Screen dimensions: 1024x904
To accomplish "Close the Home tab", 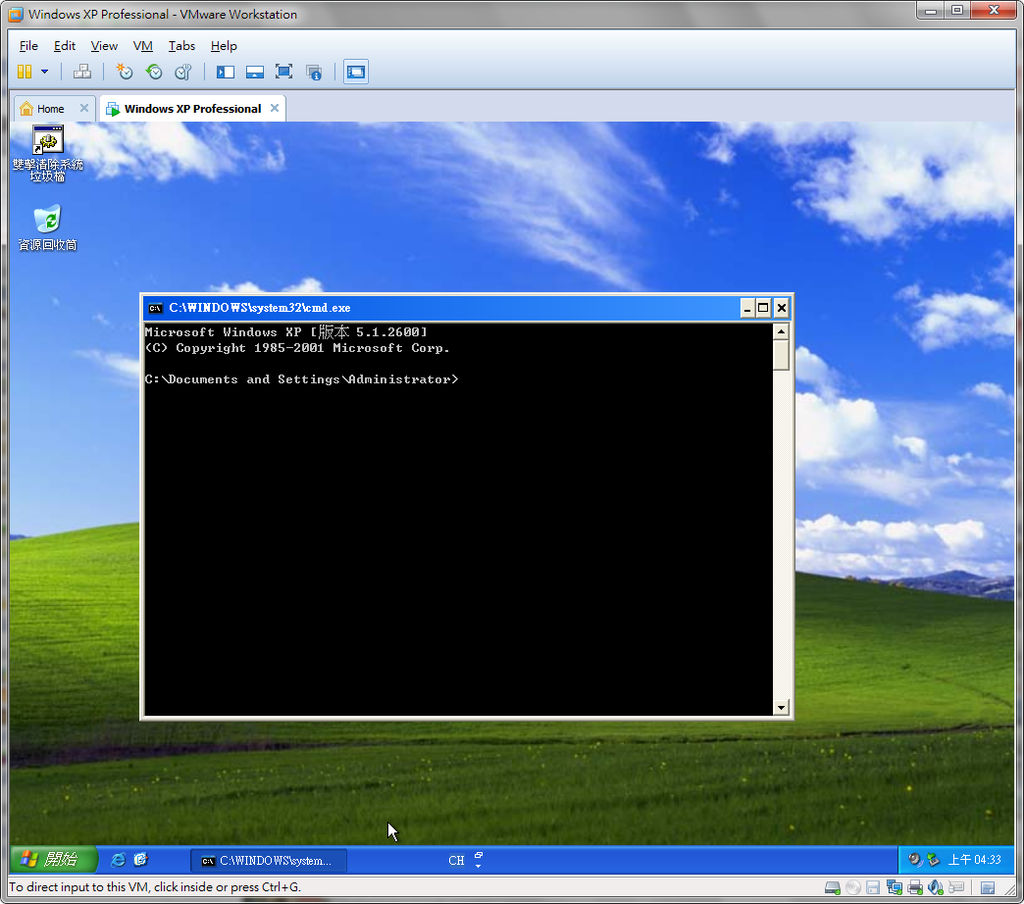I will (x=84, y=108).
